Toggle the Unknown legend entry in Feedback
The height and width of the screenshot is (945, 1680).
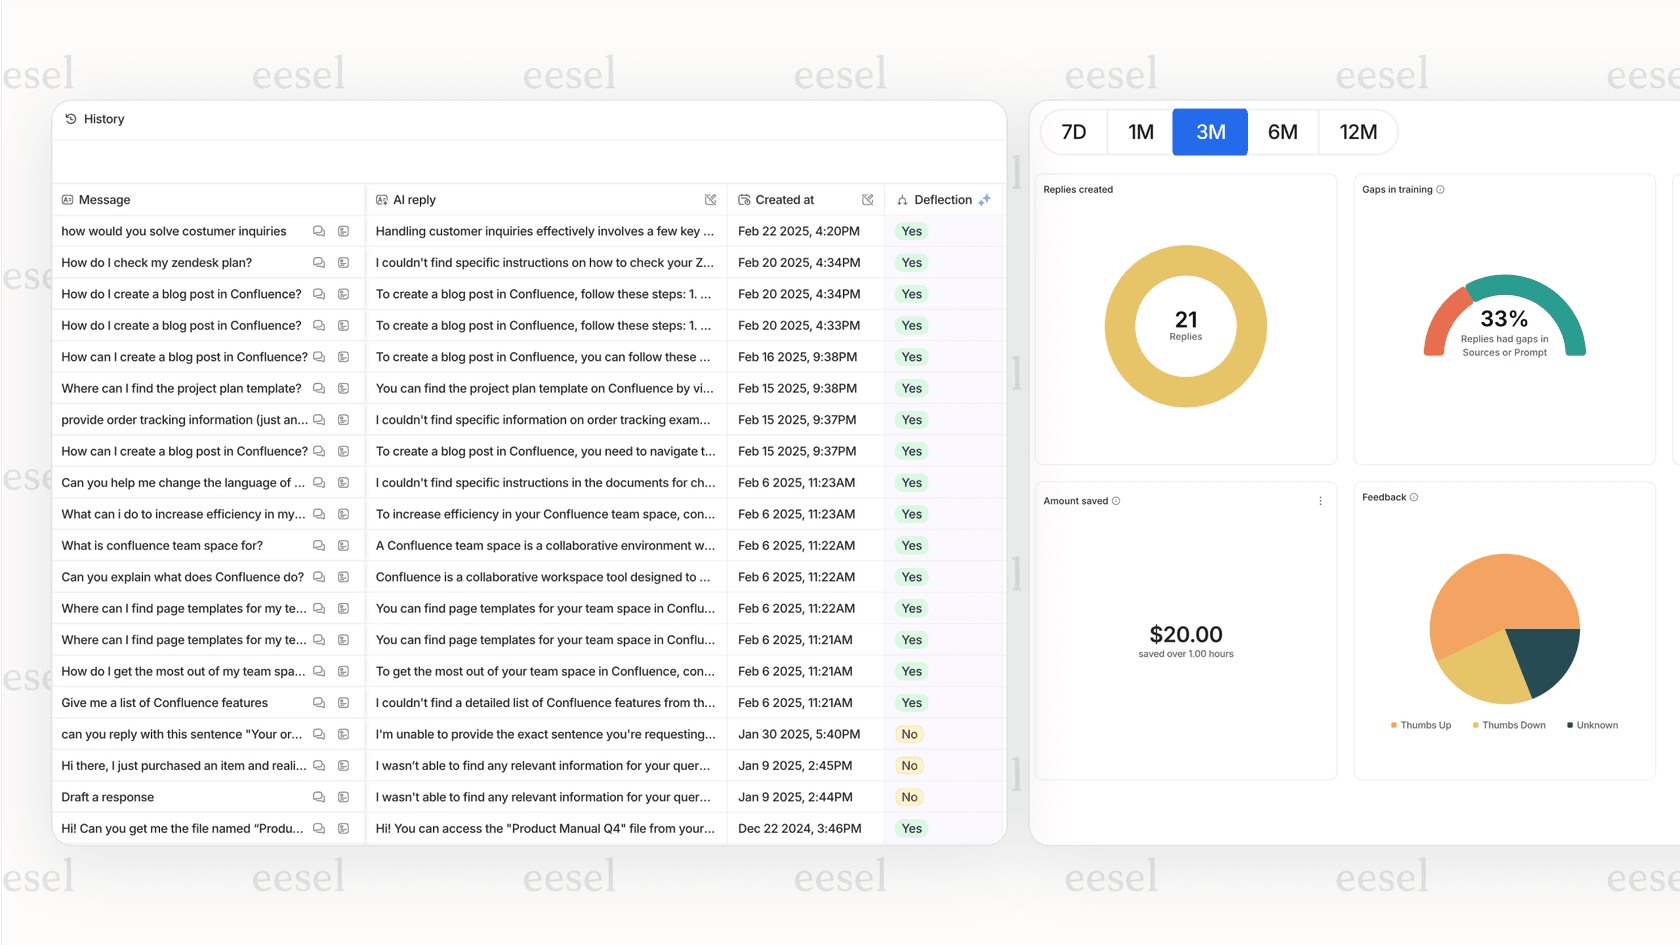pyautogui.click(x=1592, y=726)
